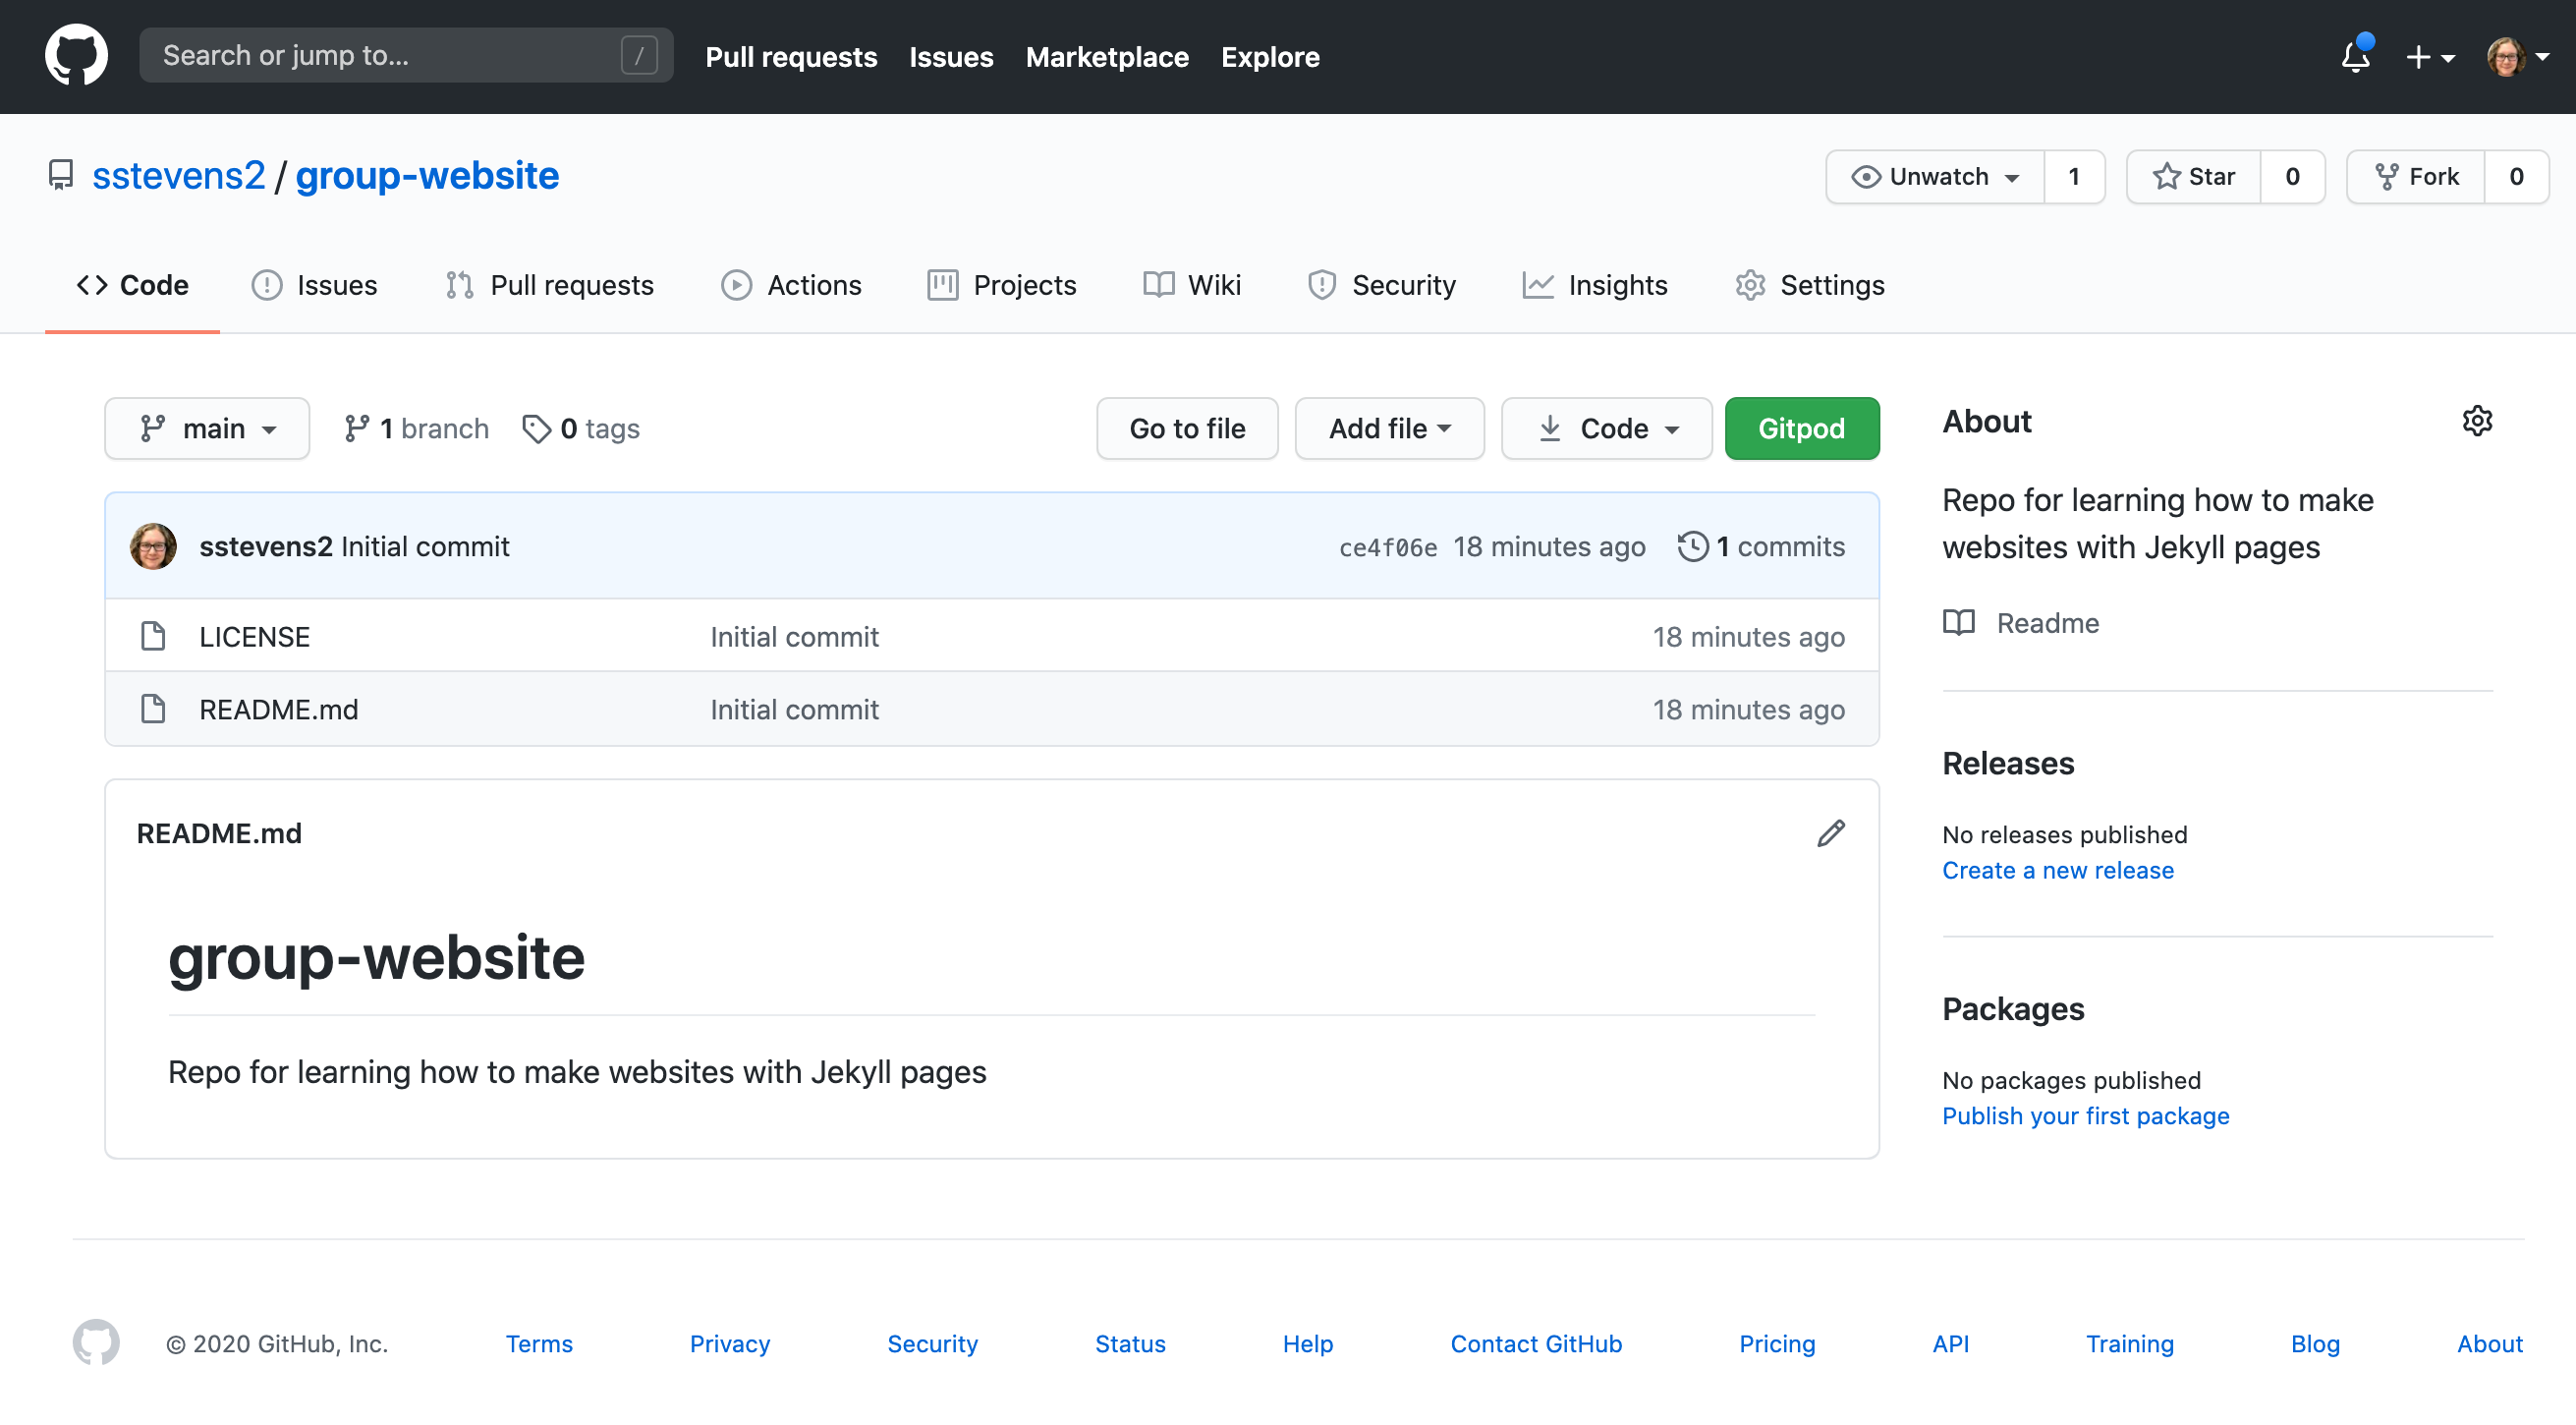This screenshot has width=2576, height=1425.
Task: Click Create a new release link
Action: [x=2057, y=870]
